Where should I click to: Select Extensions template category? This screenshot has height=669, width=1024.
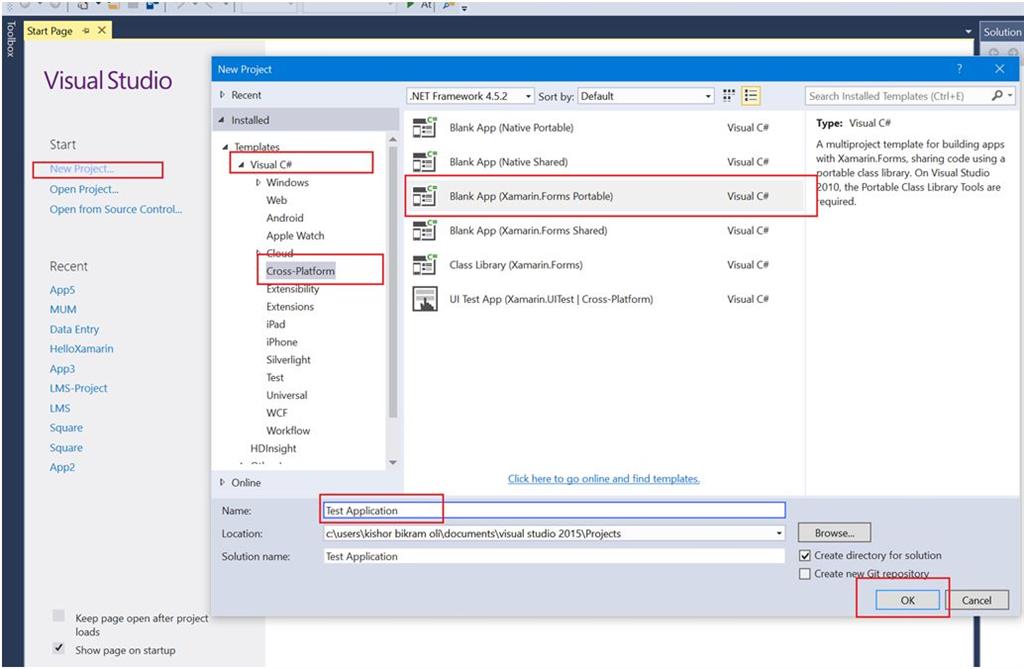290,306
